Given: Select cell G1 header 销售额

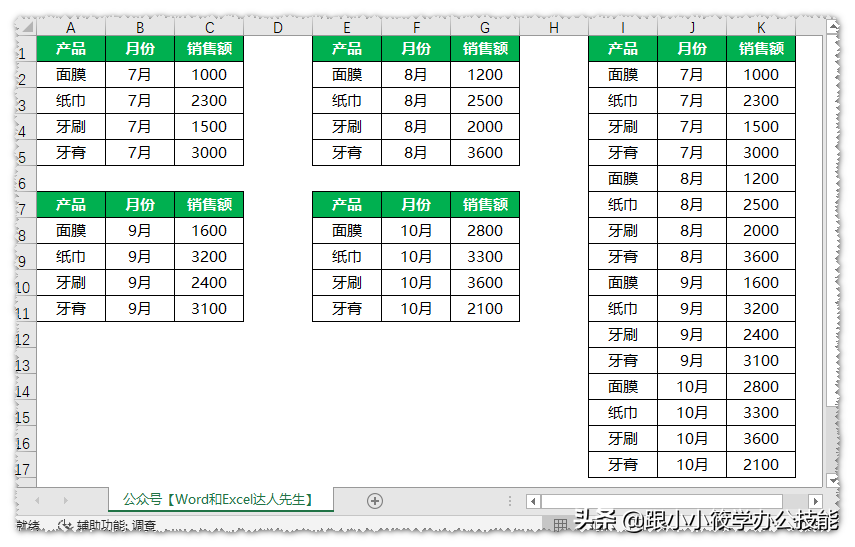Looking at the screenshot, I should pos(485,49).
